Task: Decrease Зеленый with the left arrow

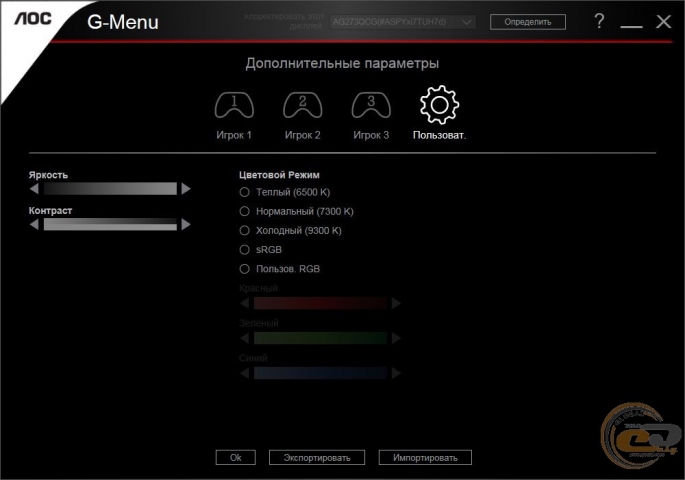Action: point(245,338)
